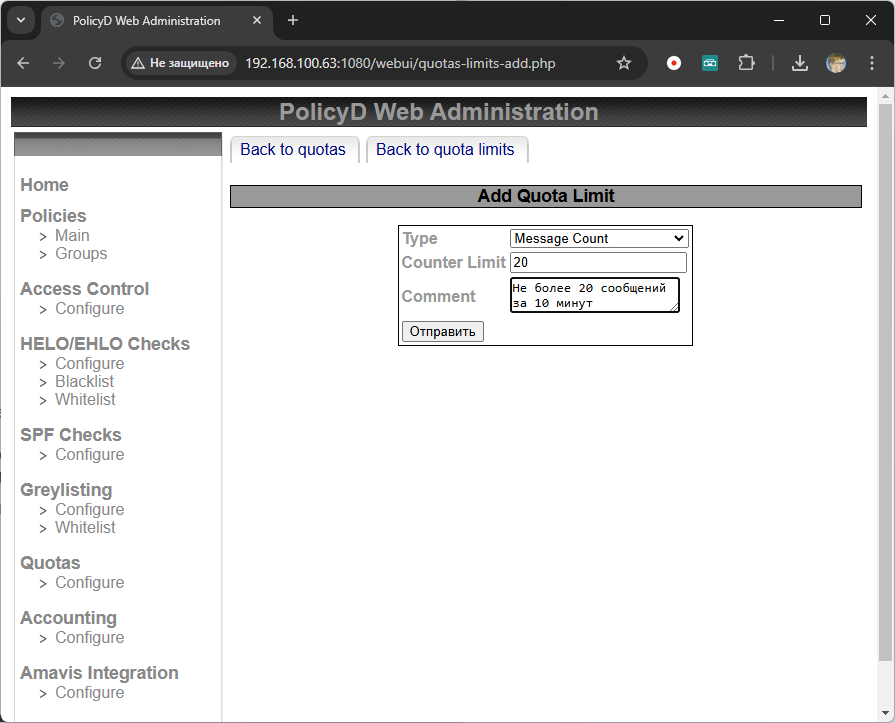
Task: Open Whitelist under HELO/EHLO Checks
Action: coord(85,399)
